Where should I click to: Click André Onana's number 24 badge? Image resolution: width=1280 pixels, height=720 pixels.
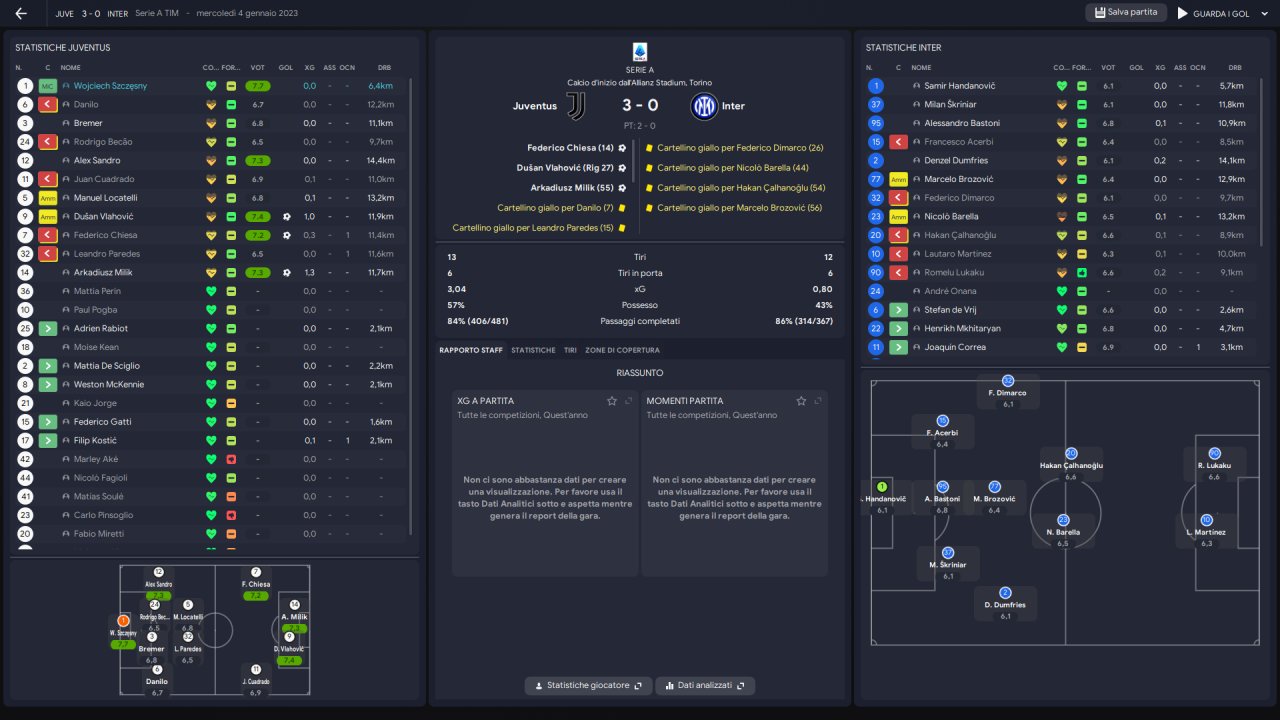click(876, 291)
